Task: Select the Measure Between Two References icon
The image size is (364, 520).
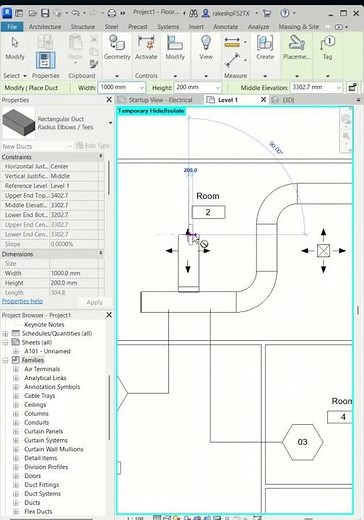Action: point(232,42)
